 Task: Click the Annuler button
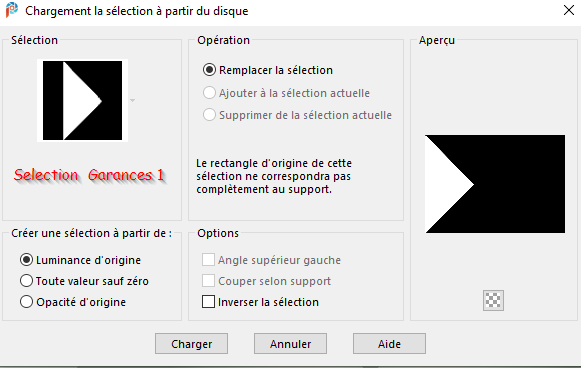[x=290, y=344]
